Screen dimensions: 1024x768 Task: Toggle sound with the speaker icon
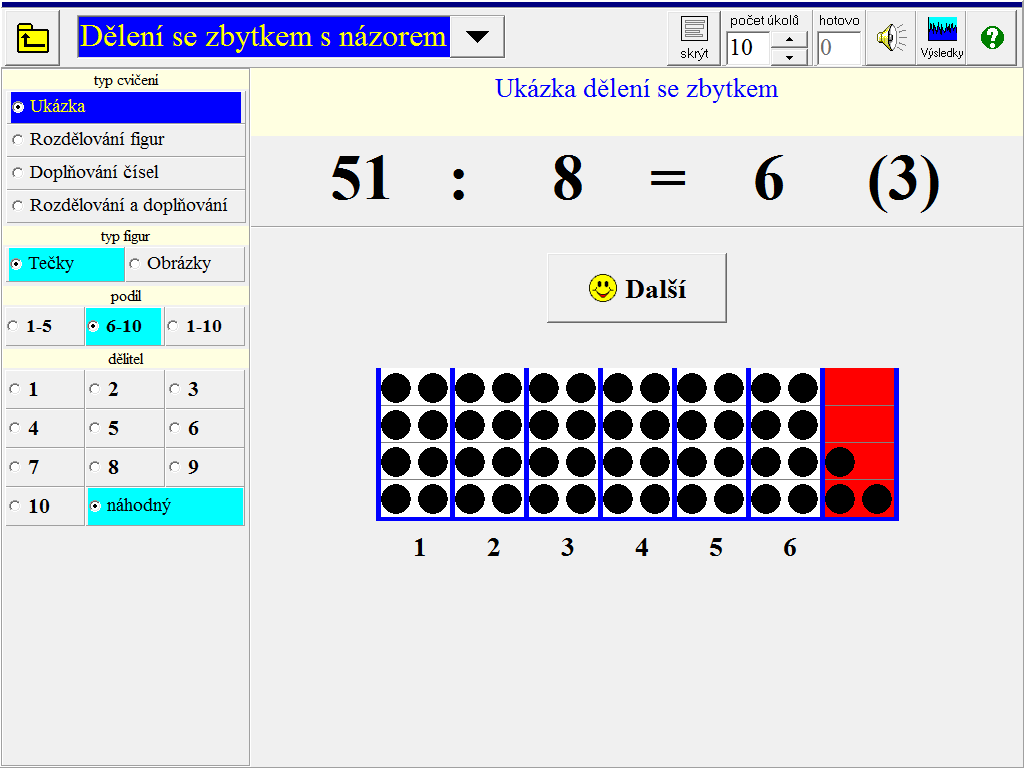coord(891,38)
